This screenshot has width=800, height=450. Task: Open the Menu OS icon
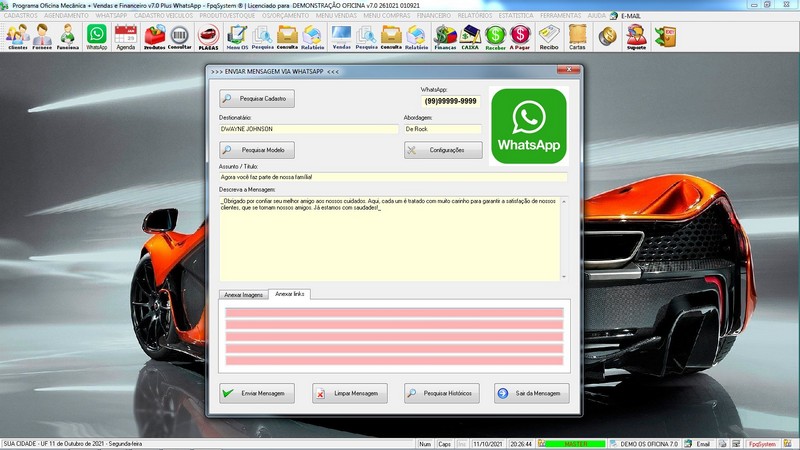[237, 37]
